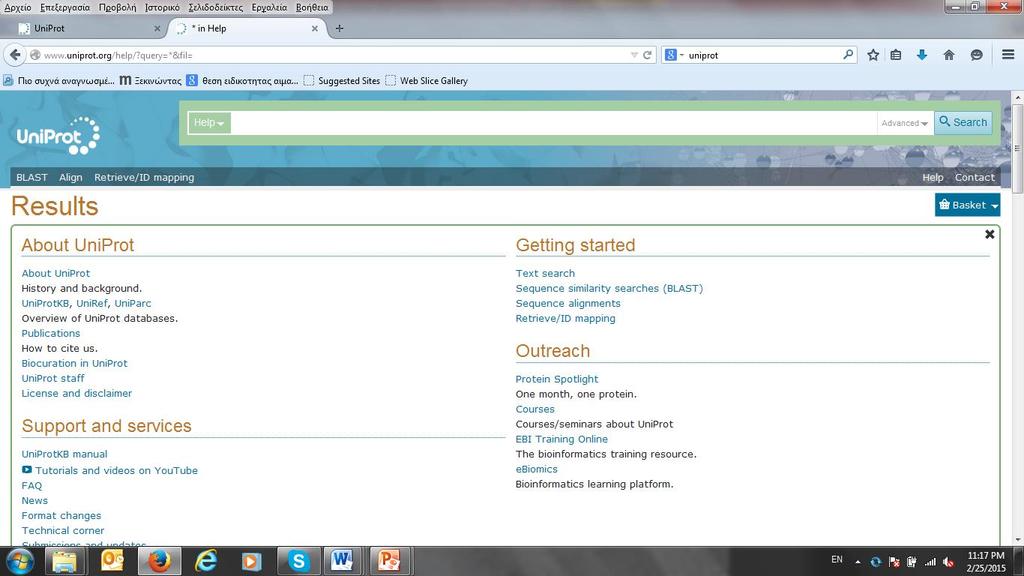Click the Firefox back arrow button
The width and height of the screenshot is (1024, 576).
pos(15,55)
